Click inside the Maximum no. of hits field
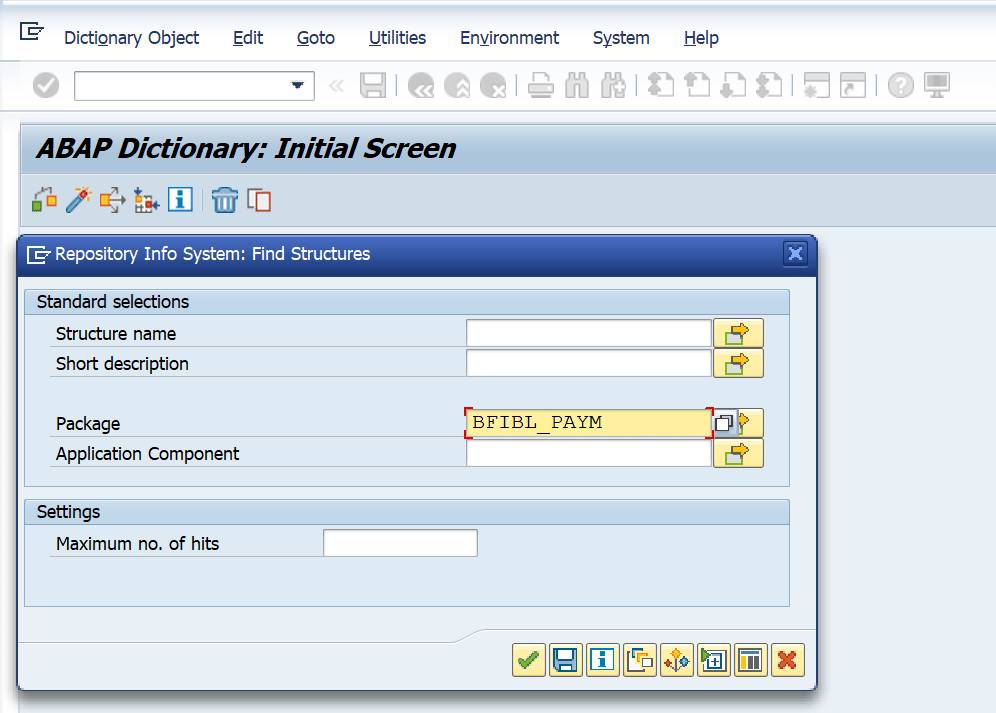The width and height of the screenshot is (996, 713). [x=399, y=542]
